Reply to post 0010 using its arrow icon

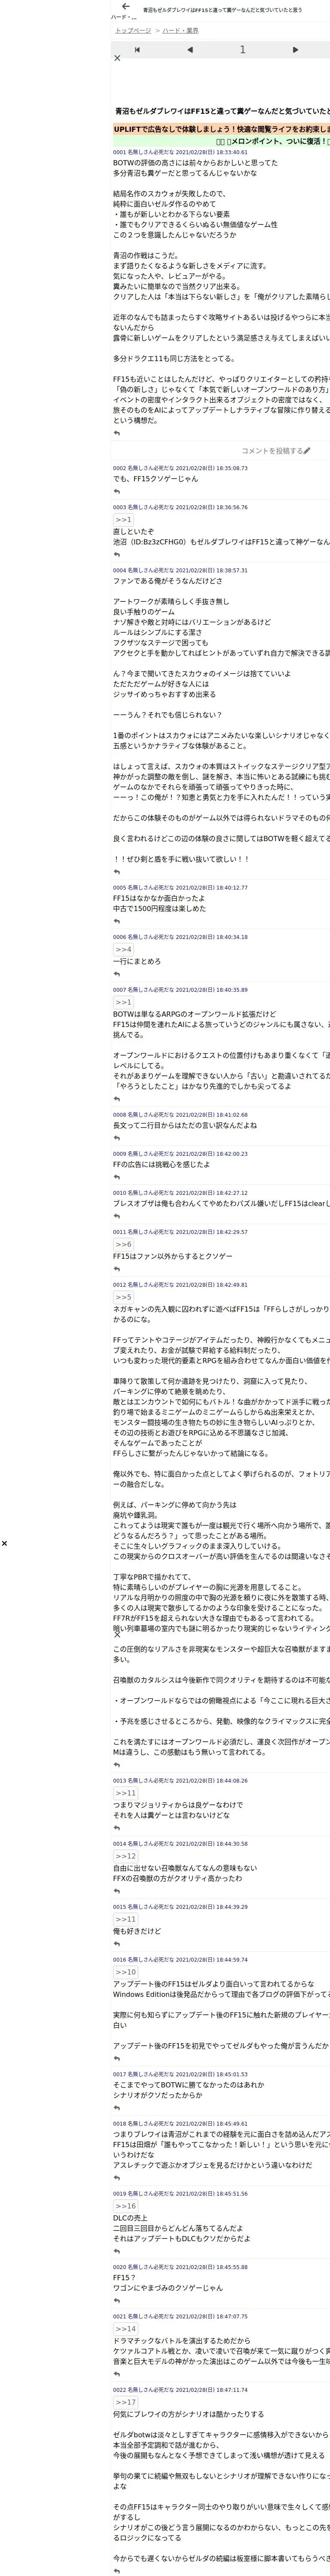point(117,1216)
